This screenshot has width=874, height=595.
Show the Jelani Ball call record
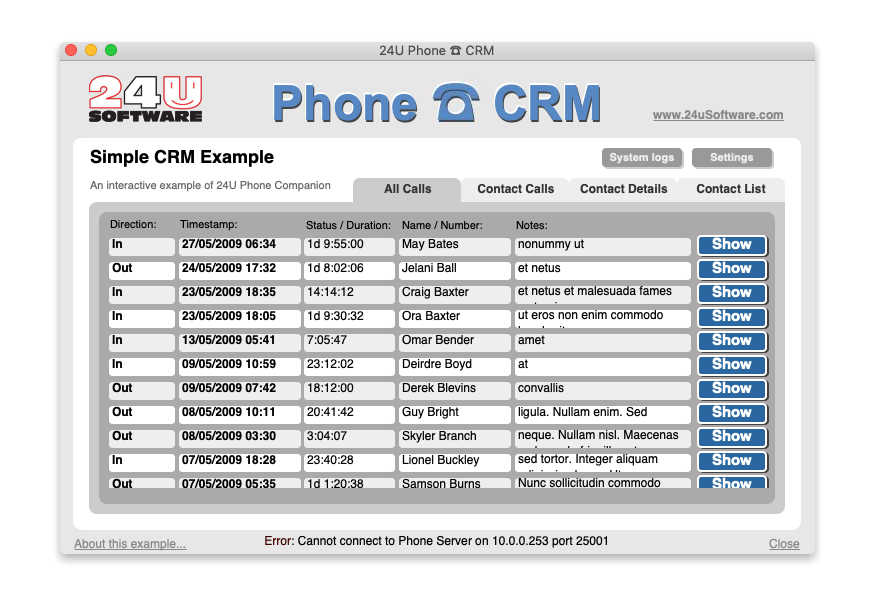tap(731, 269)
